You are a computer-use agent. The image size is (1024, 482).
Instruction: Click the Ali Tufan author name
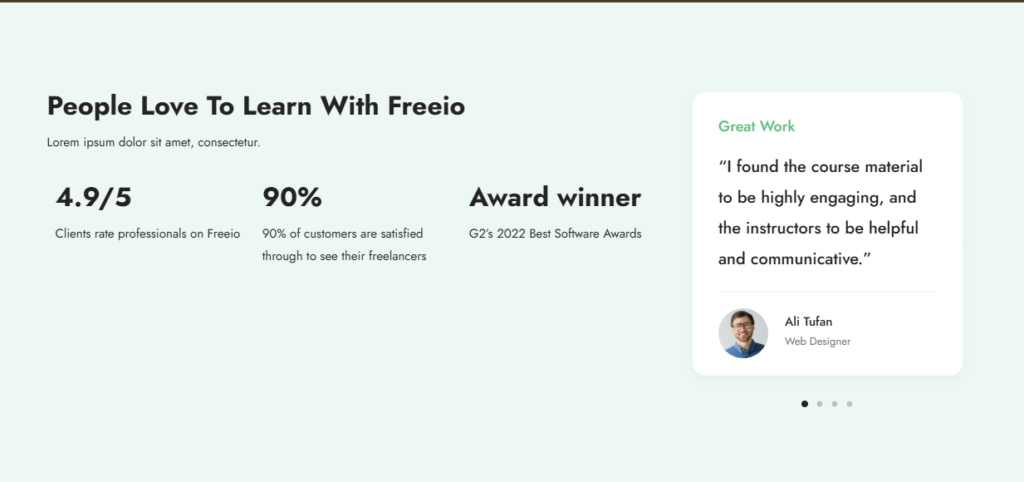tap(808, 321)
